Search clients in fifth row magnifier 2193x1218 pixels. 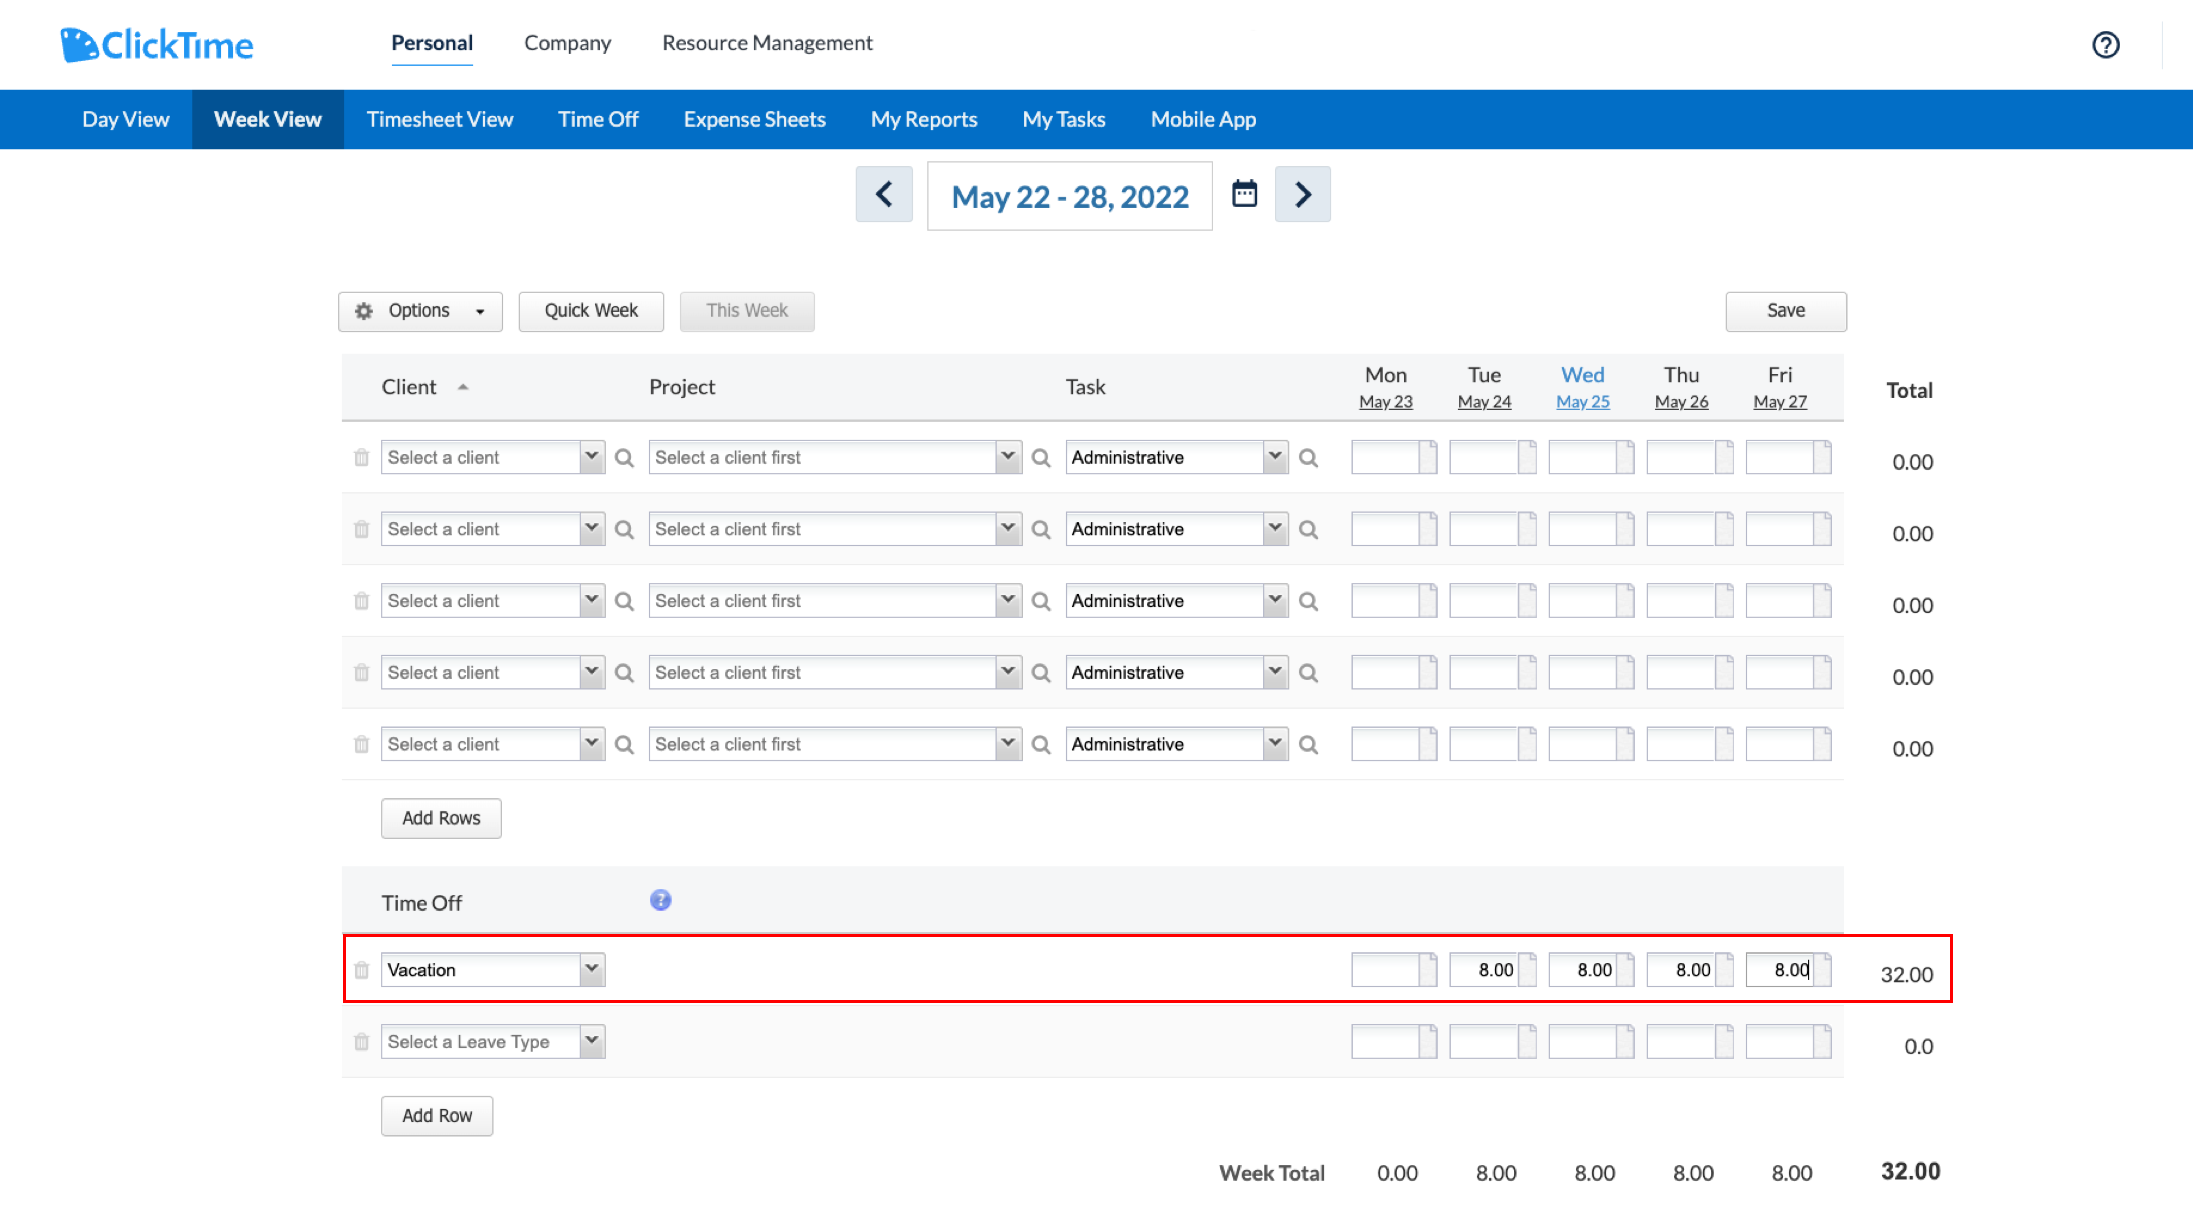[x=624, y=745]
